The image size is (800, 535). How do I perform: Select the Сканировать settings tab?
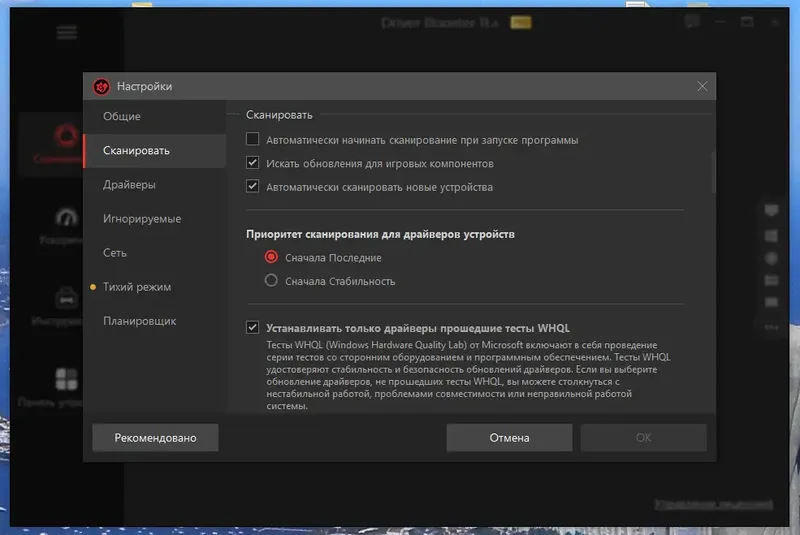[x=155, y=150]
